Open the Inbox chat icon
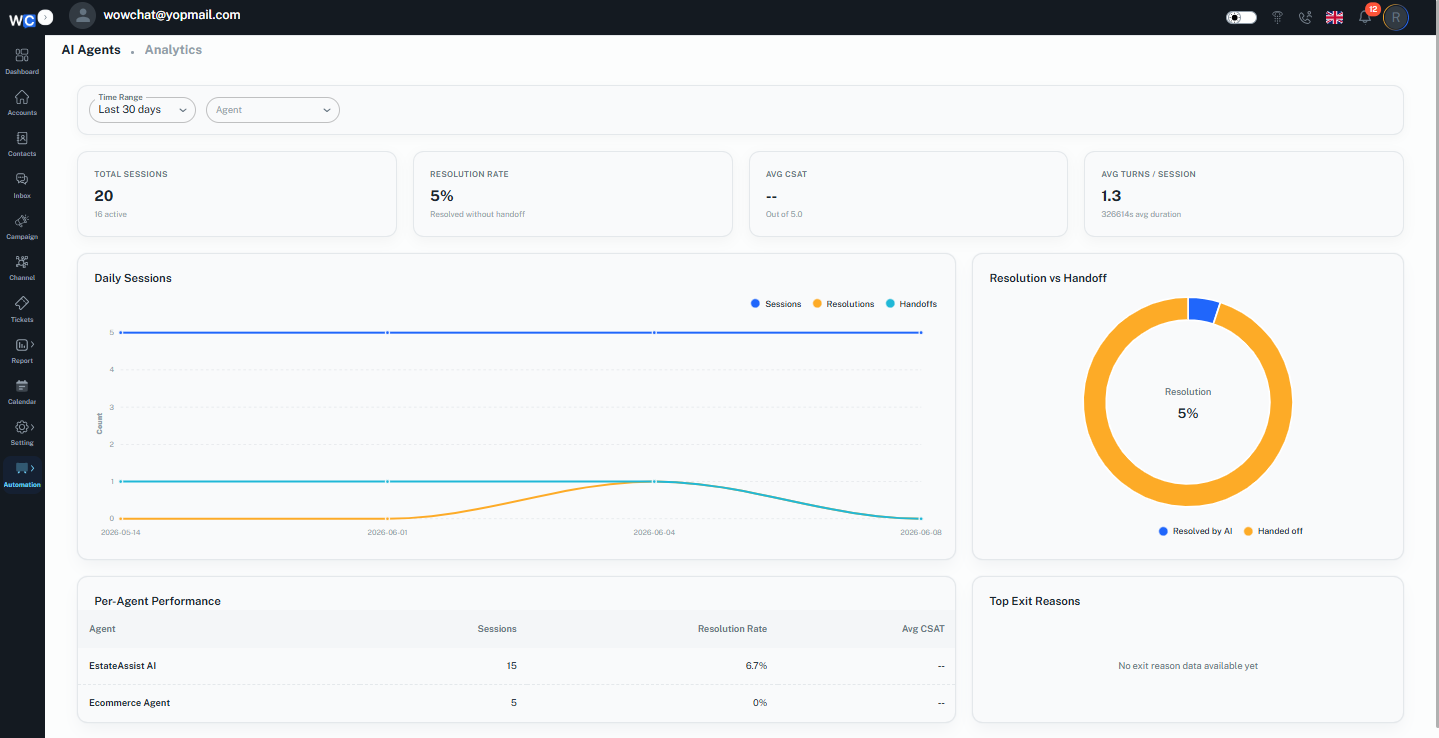This screenshot has width=1439, height=738. [22, 180]
